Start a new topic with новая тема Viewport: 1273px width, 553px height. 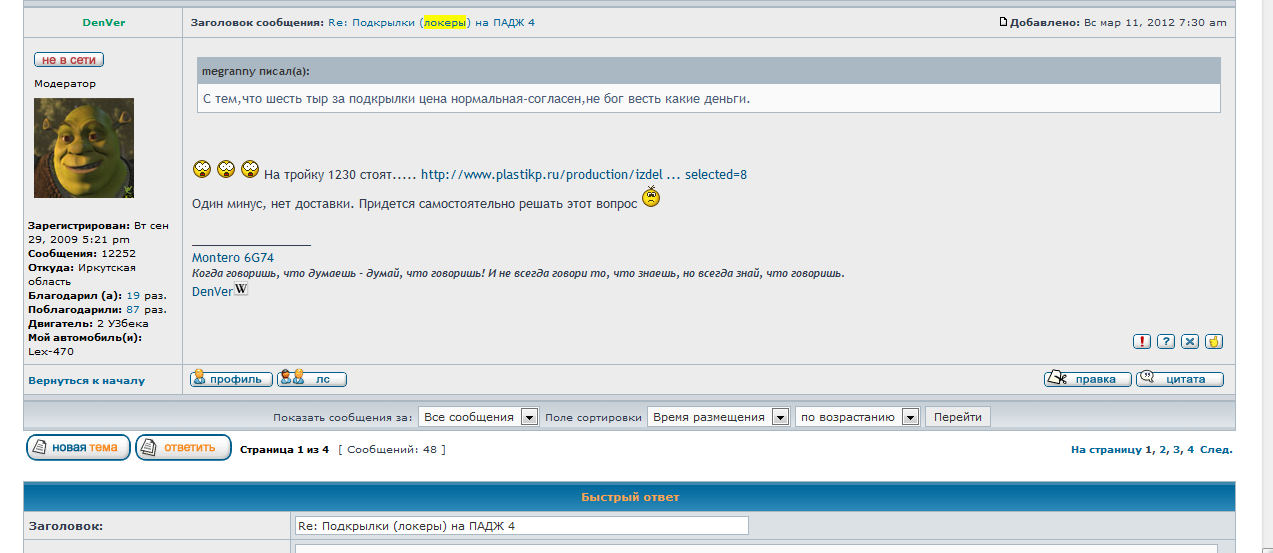tap(78, 447)
